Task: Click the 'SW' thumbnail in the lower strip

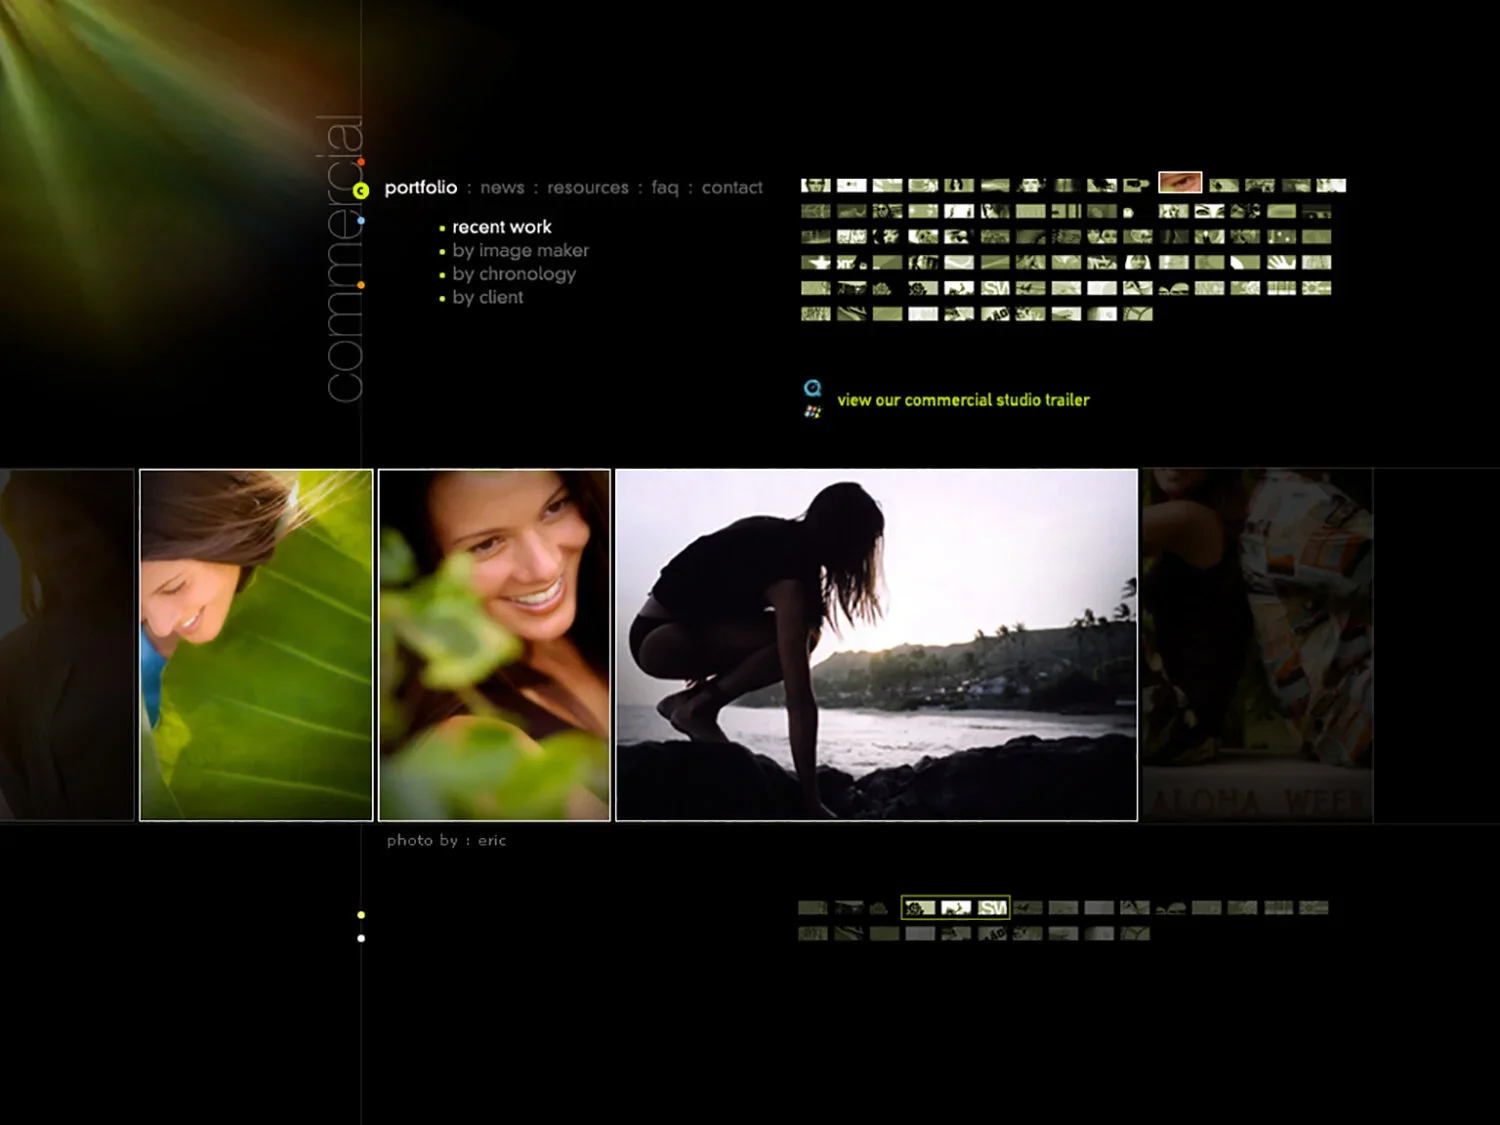Action: (x=992, y=908)
